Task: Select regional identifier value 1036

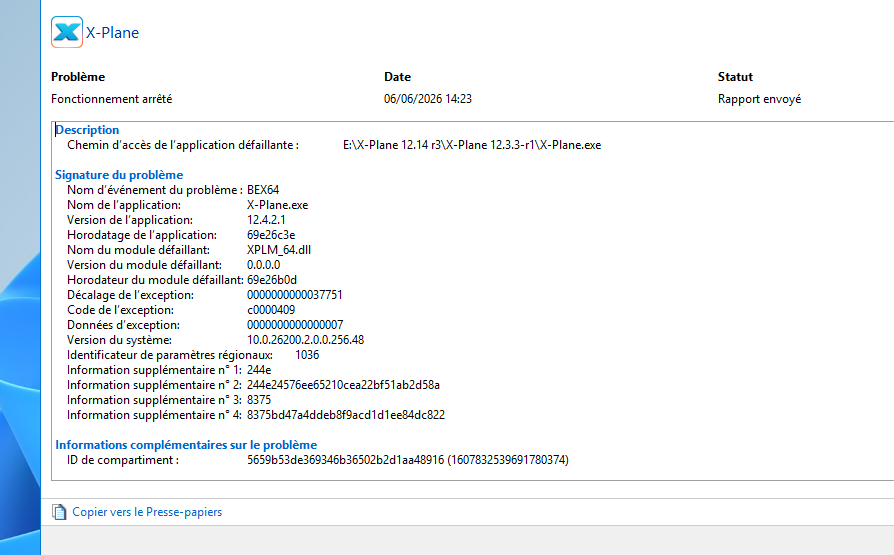Action: 307,355
